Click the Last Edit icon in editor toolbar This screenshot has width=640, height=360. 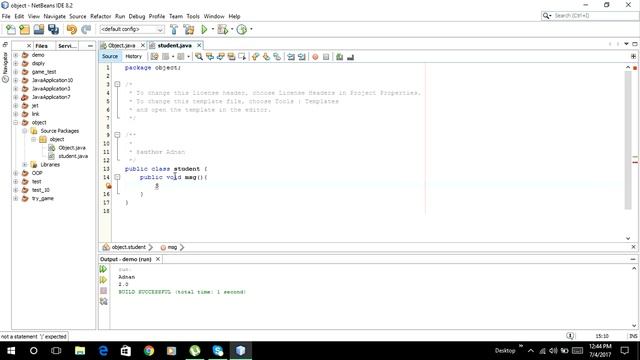pos(154,57)
